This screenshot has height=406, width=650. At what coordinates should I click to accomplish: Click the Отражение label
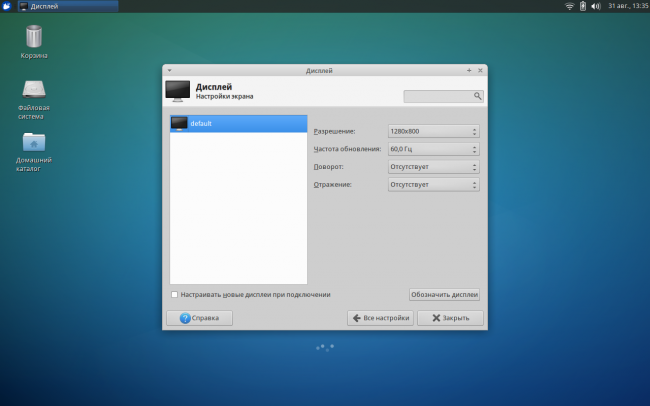(332, 185)
